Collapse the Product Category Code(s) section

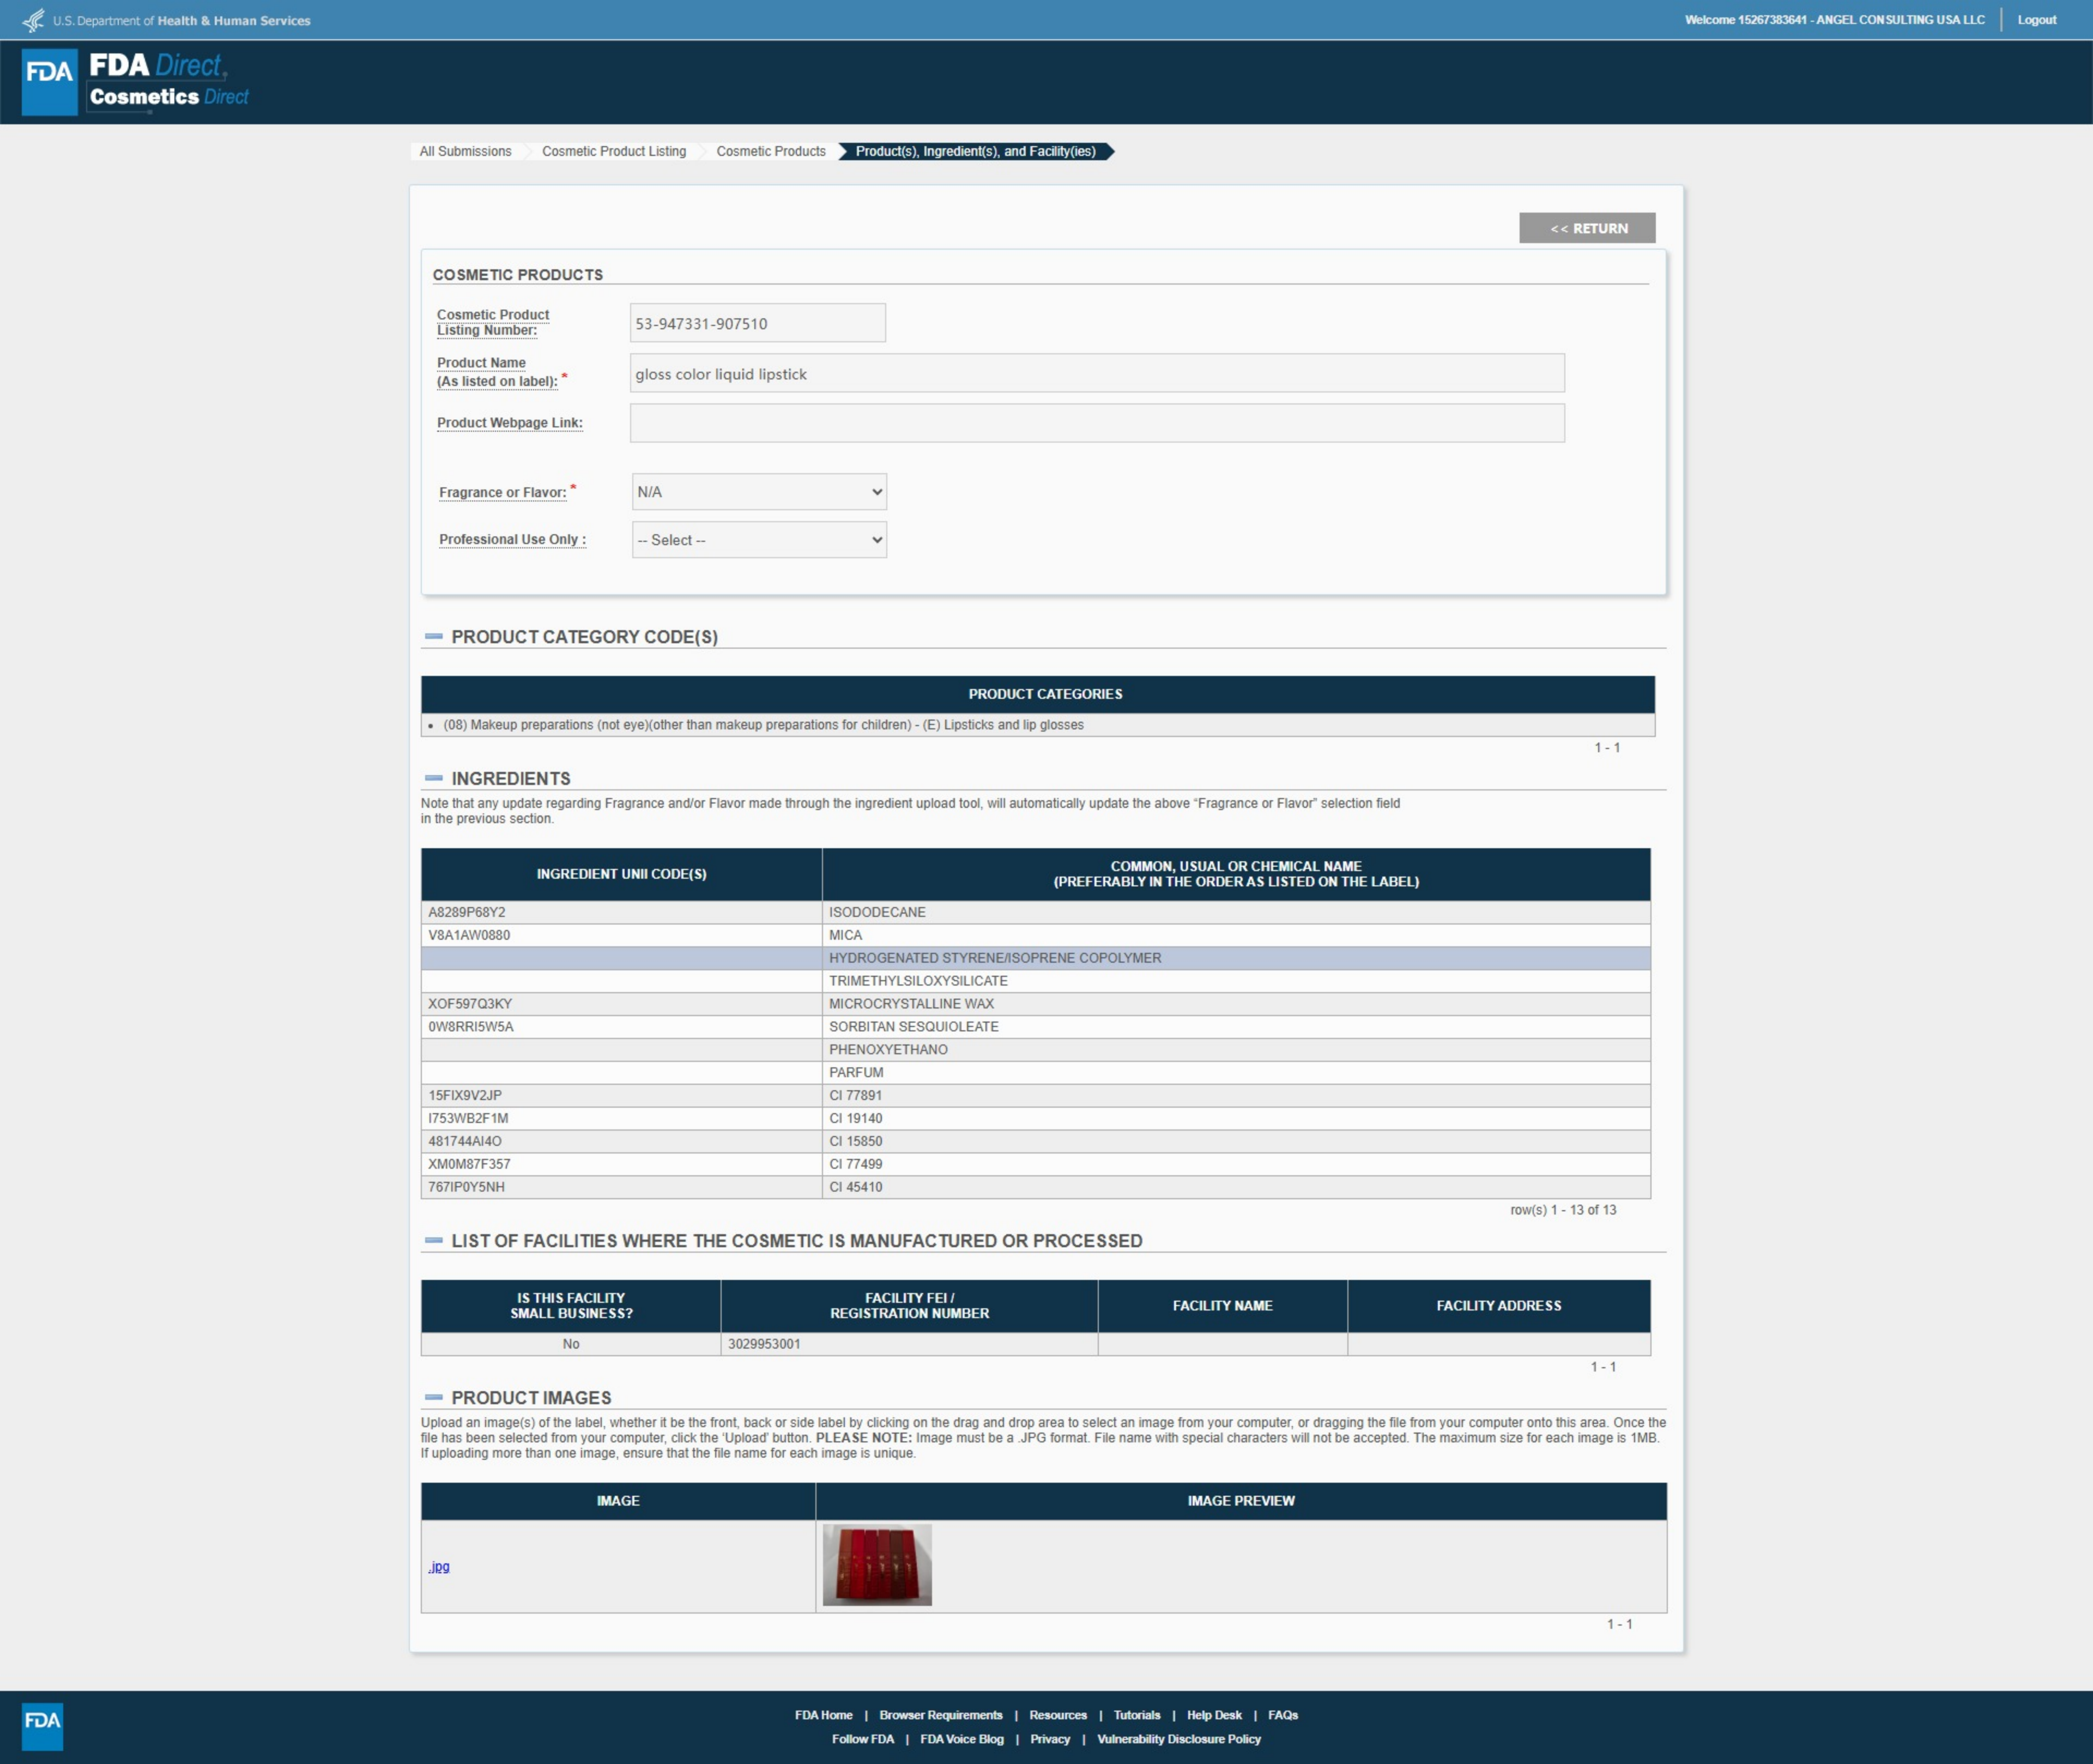tap(434, 636)
